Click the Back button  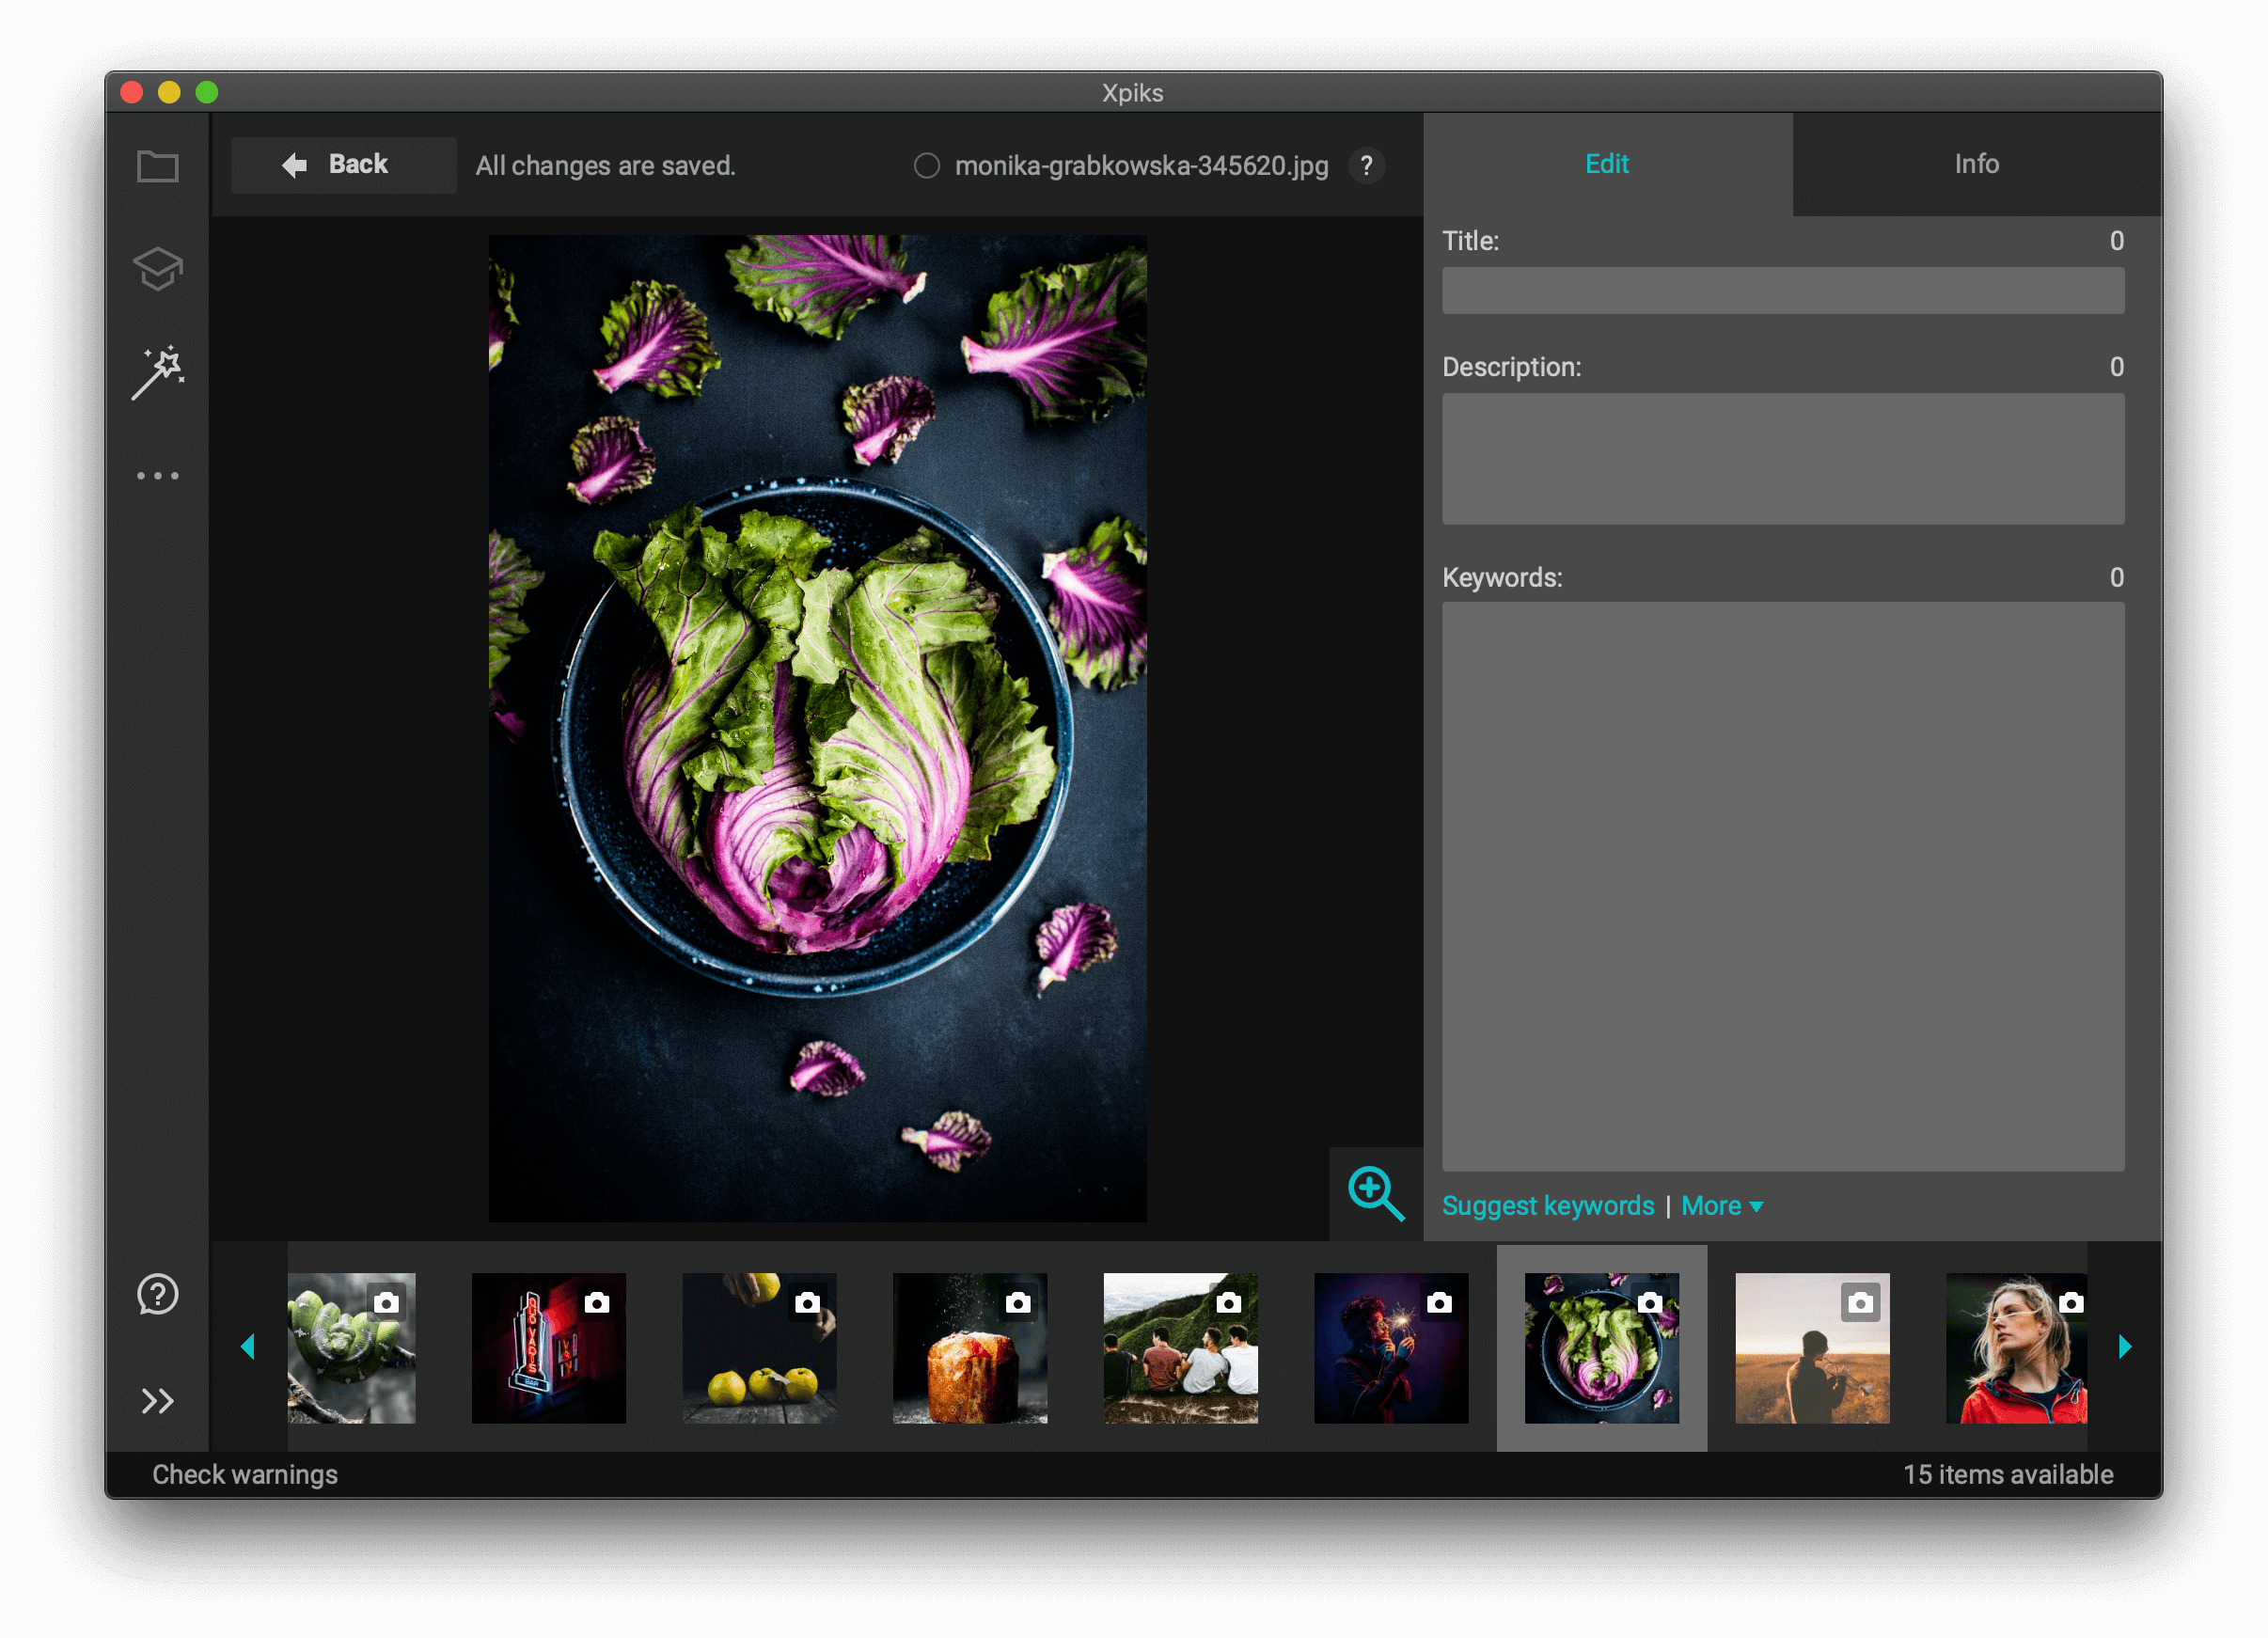point(343,164)
